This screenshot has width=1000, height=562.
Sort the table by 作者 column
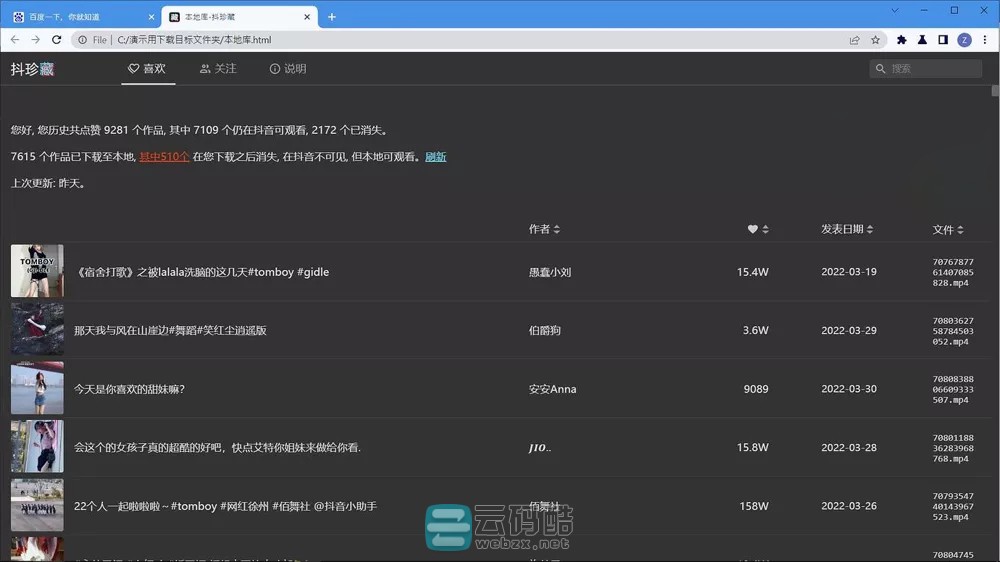tap(544, 229)
